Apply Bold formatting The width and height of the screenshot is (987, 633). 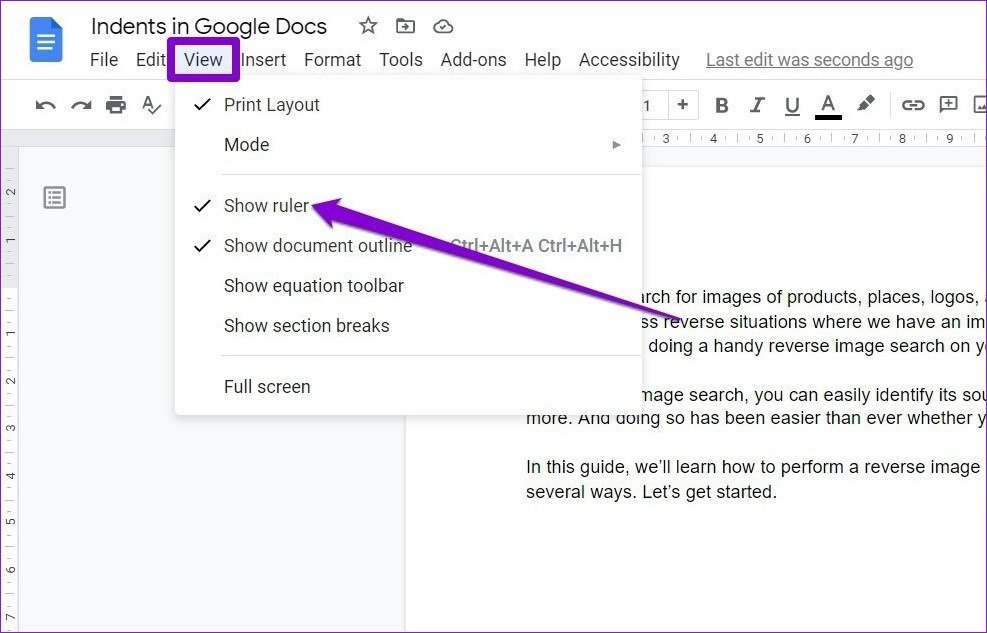pos(722,104)
